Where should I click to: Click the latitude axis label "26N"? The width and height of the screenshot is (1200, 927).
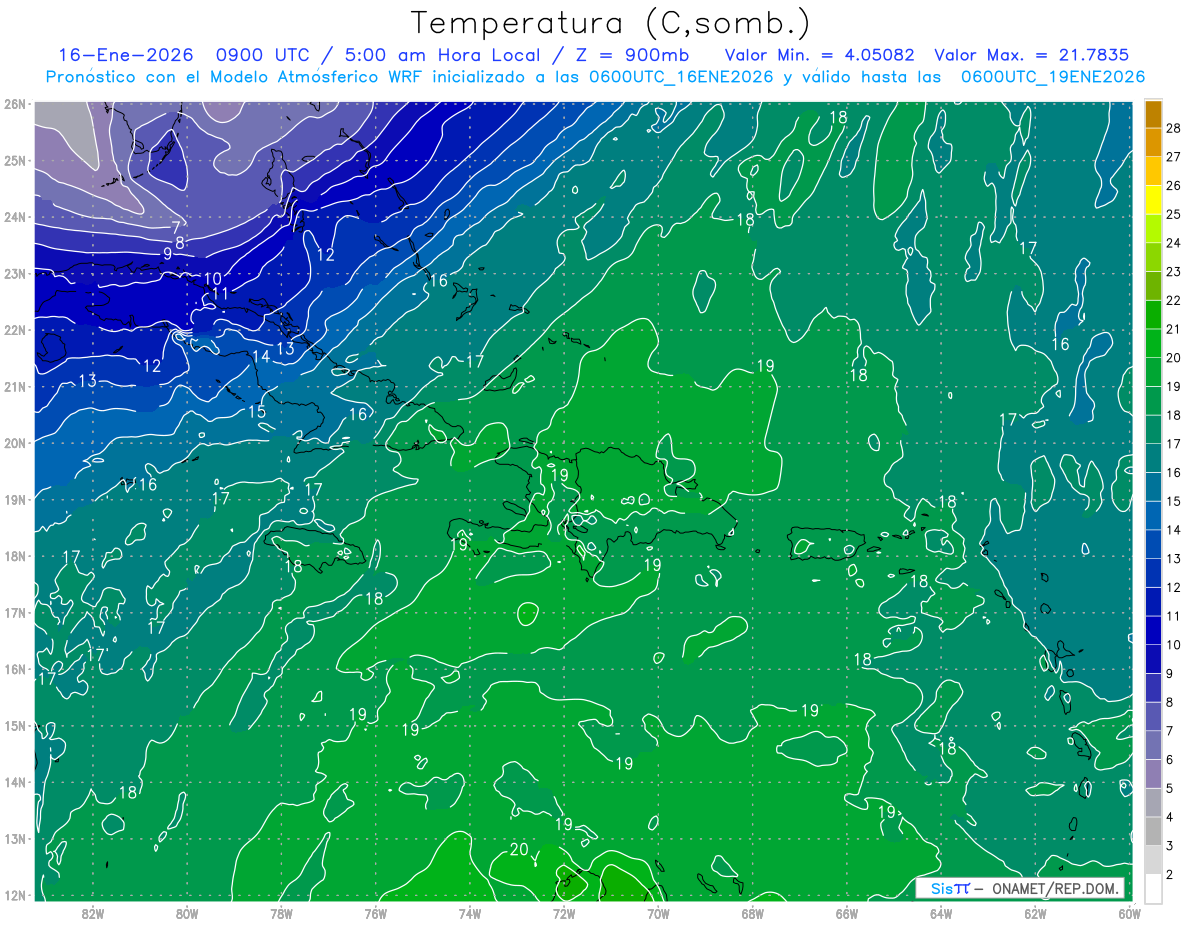point(16,104)
